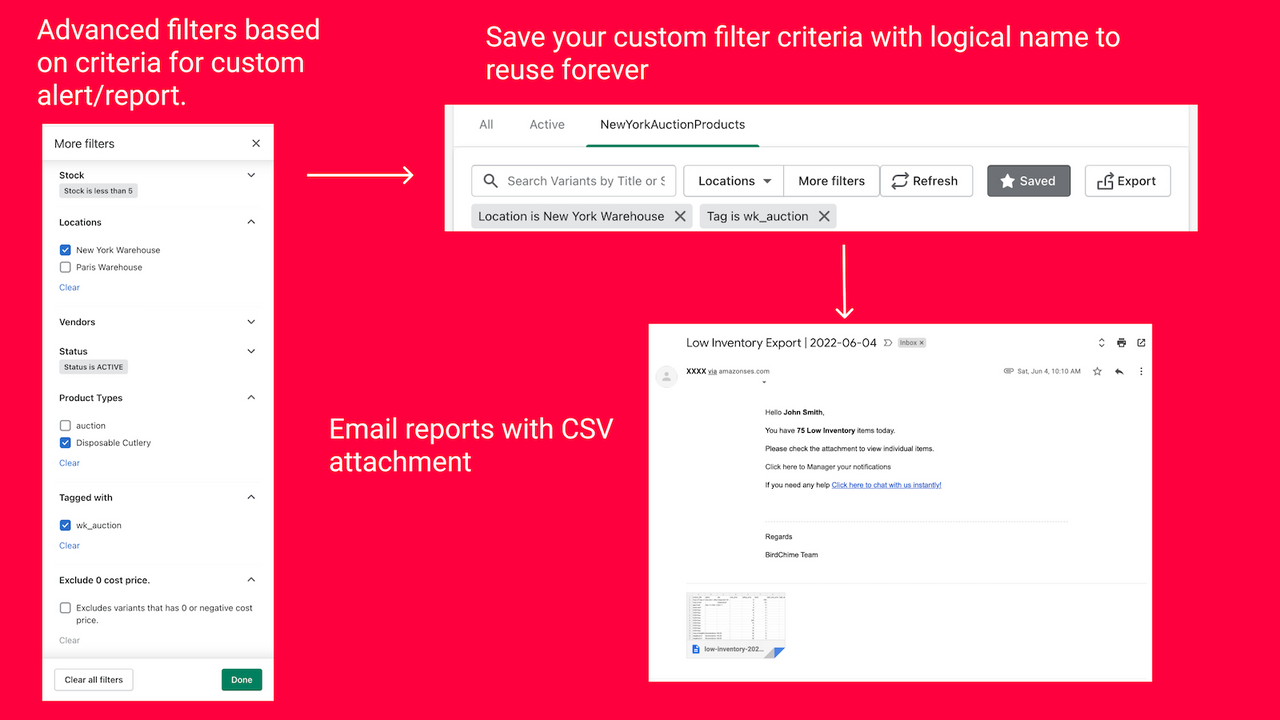The image size is (1280, 720).
Task: Reply to the BirdChime email
Action: [1118, 371]
